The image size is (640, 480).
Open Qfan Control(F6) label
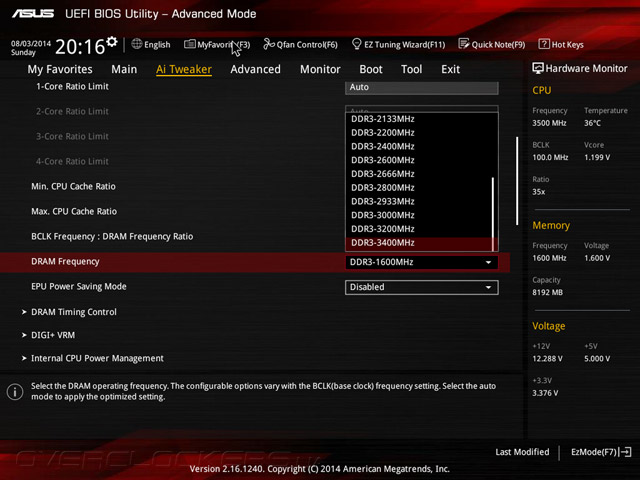click(307, 44)
